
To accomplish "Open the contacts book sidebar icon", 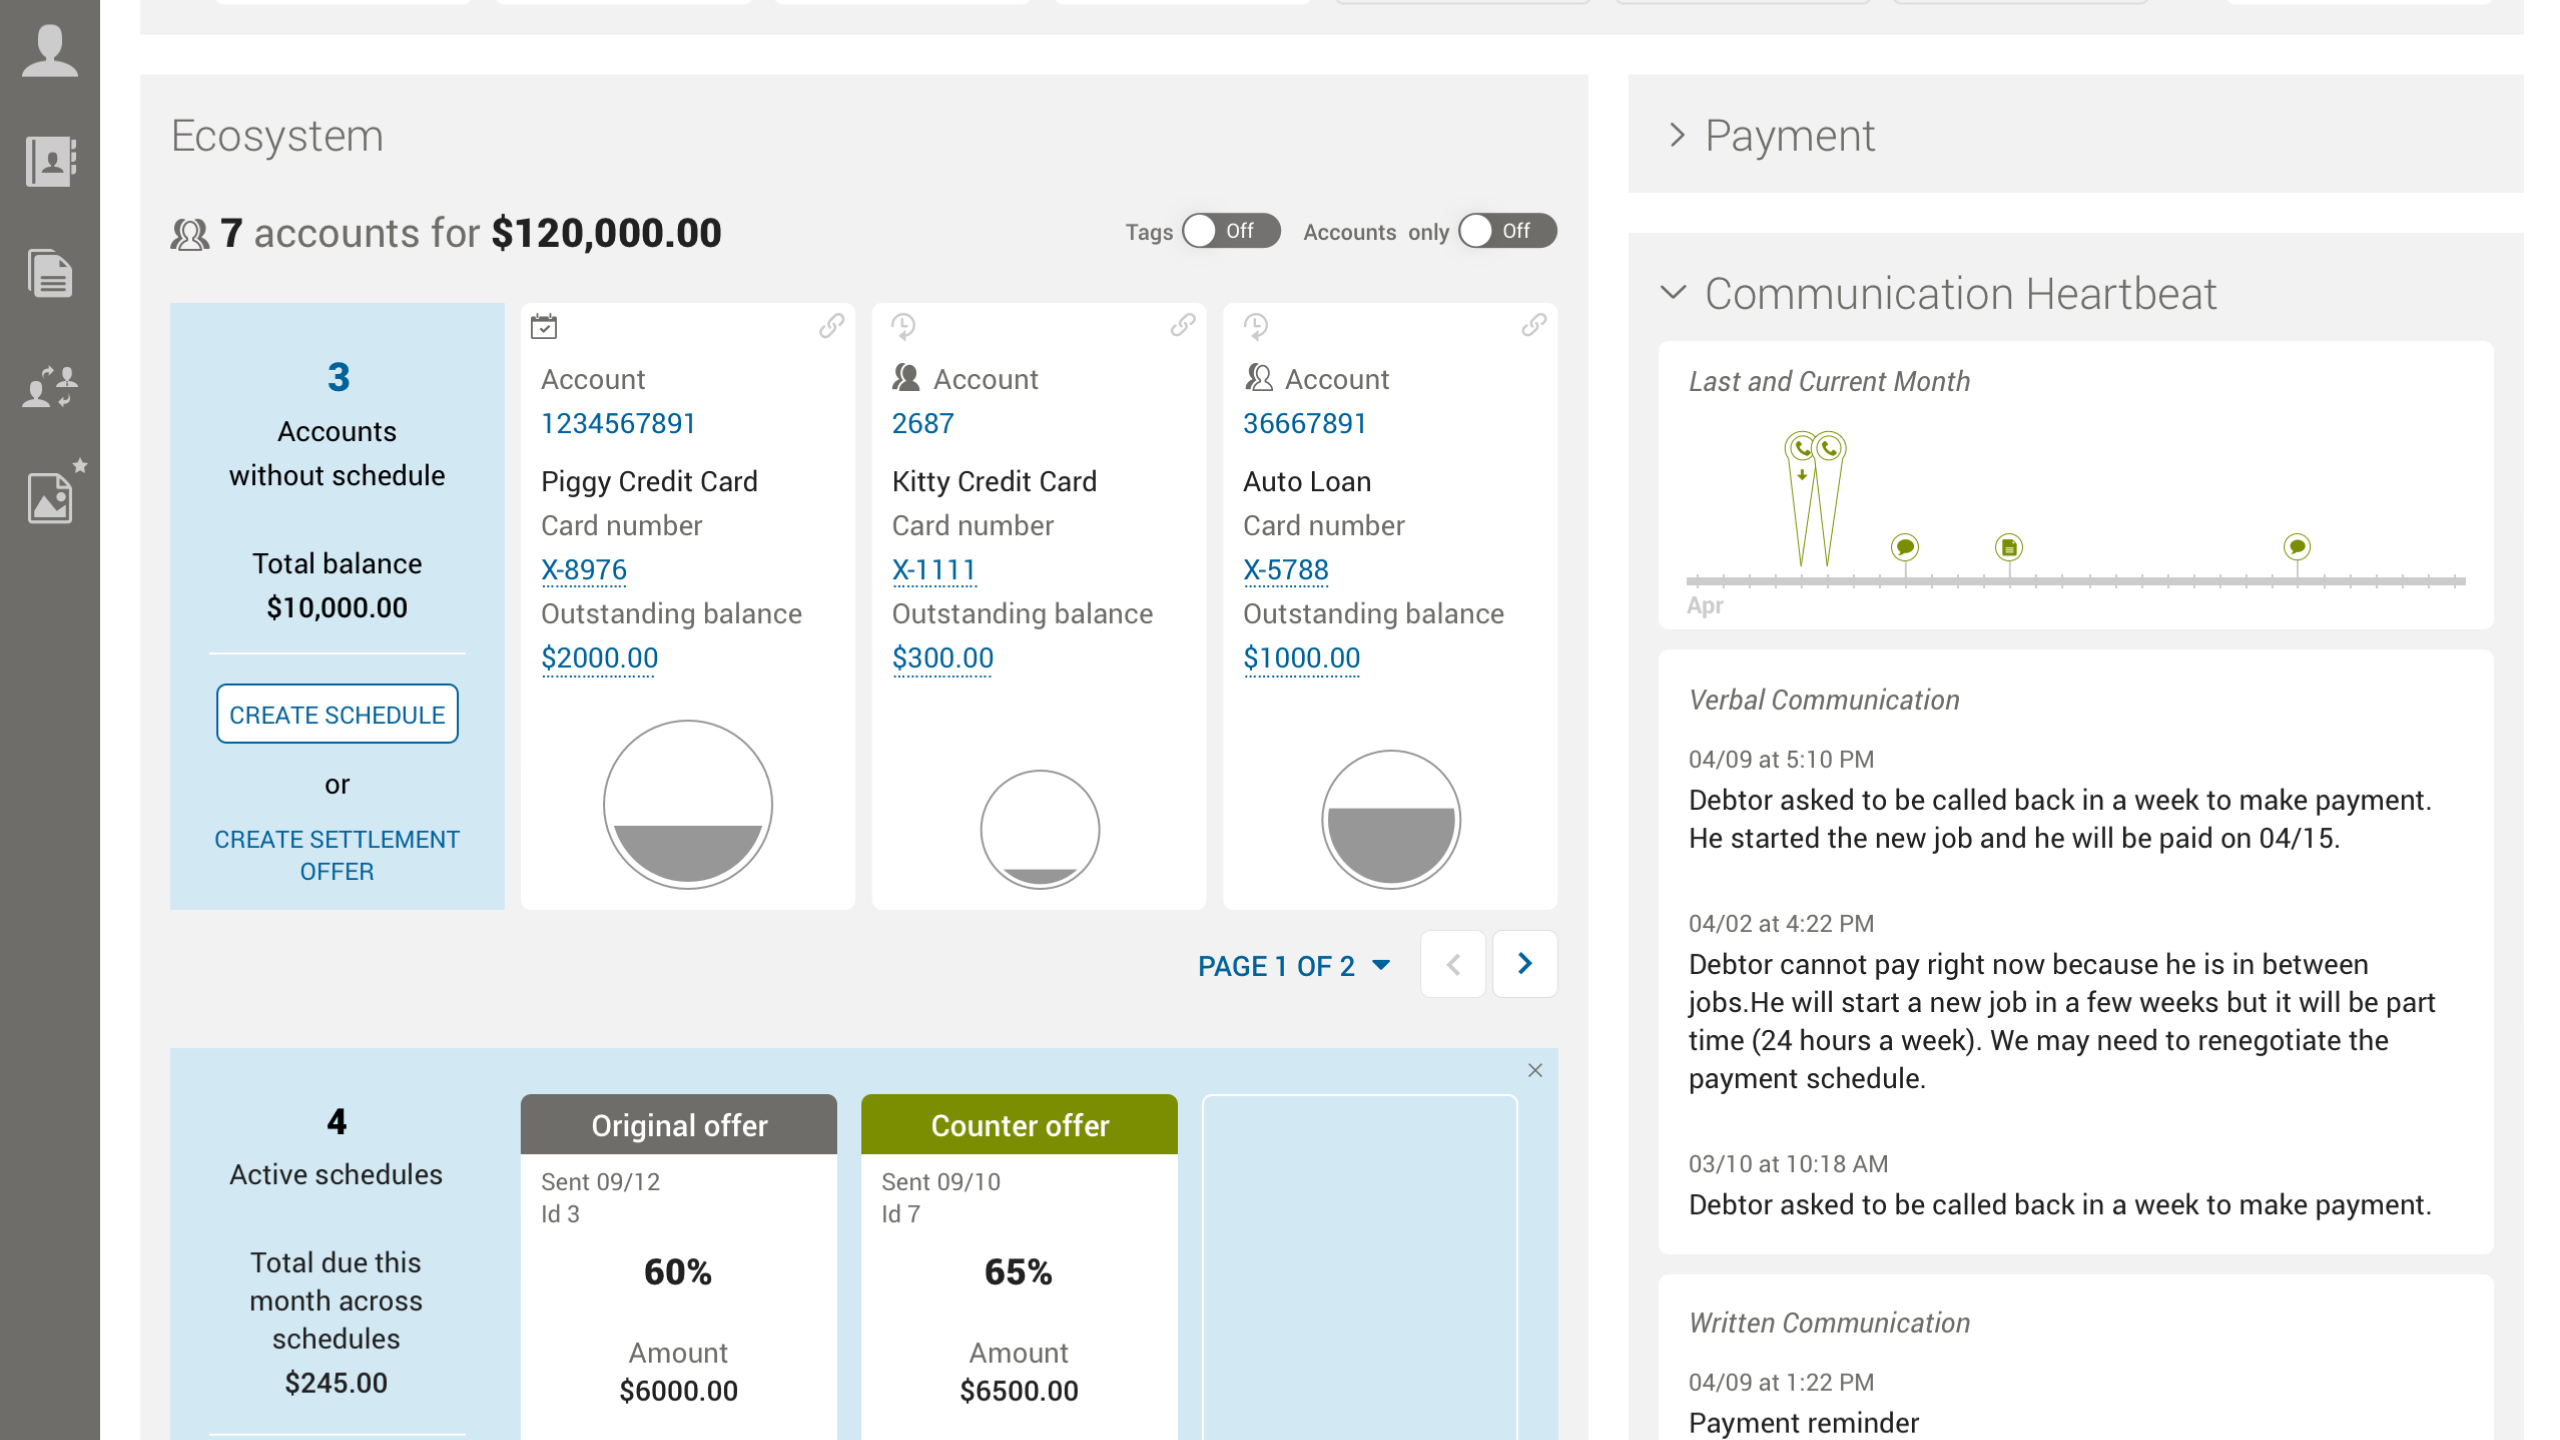I will 49,161.
